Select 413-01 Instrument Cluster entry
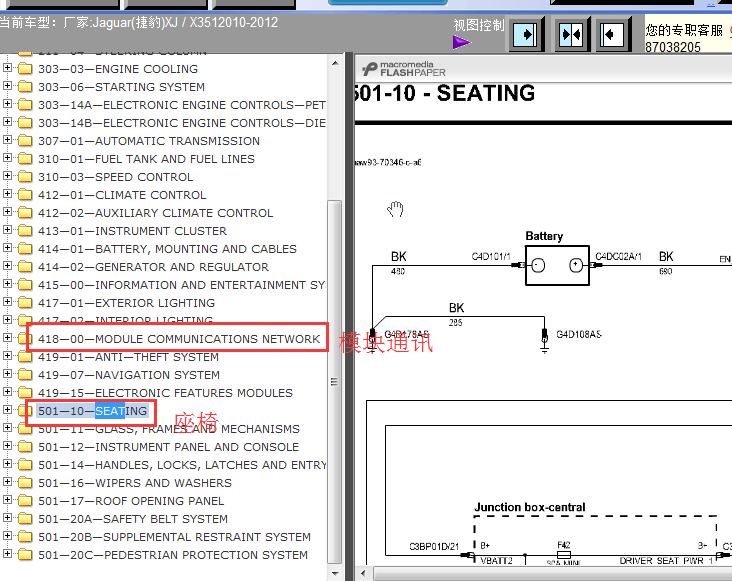Viewport: 732px width, 581px height. point(133,231)
